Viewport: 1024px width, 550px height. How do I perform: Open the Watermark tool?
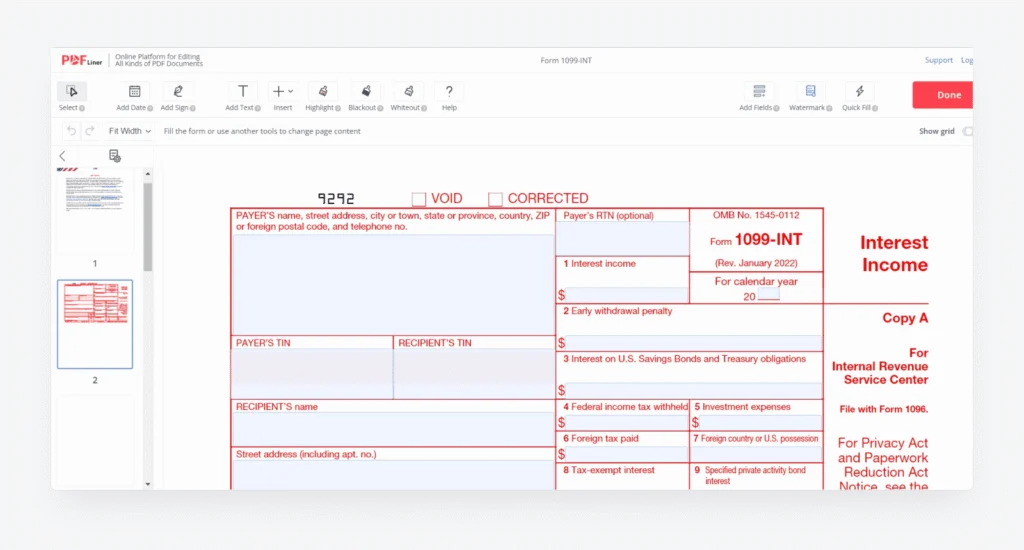[810, 91]
